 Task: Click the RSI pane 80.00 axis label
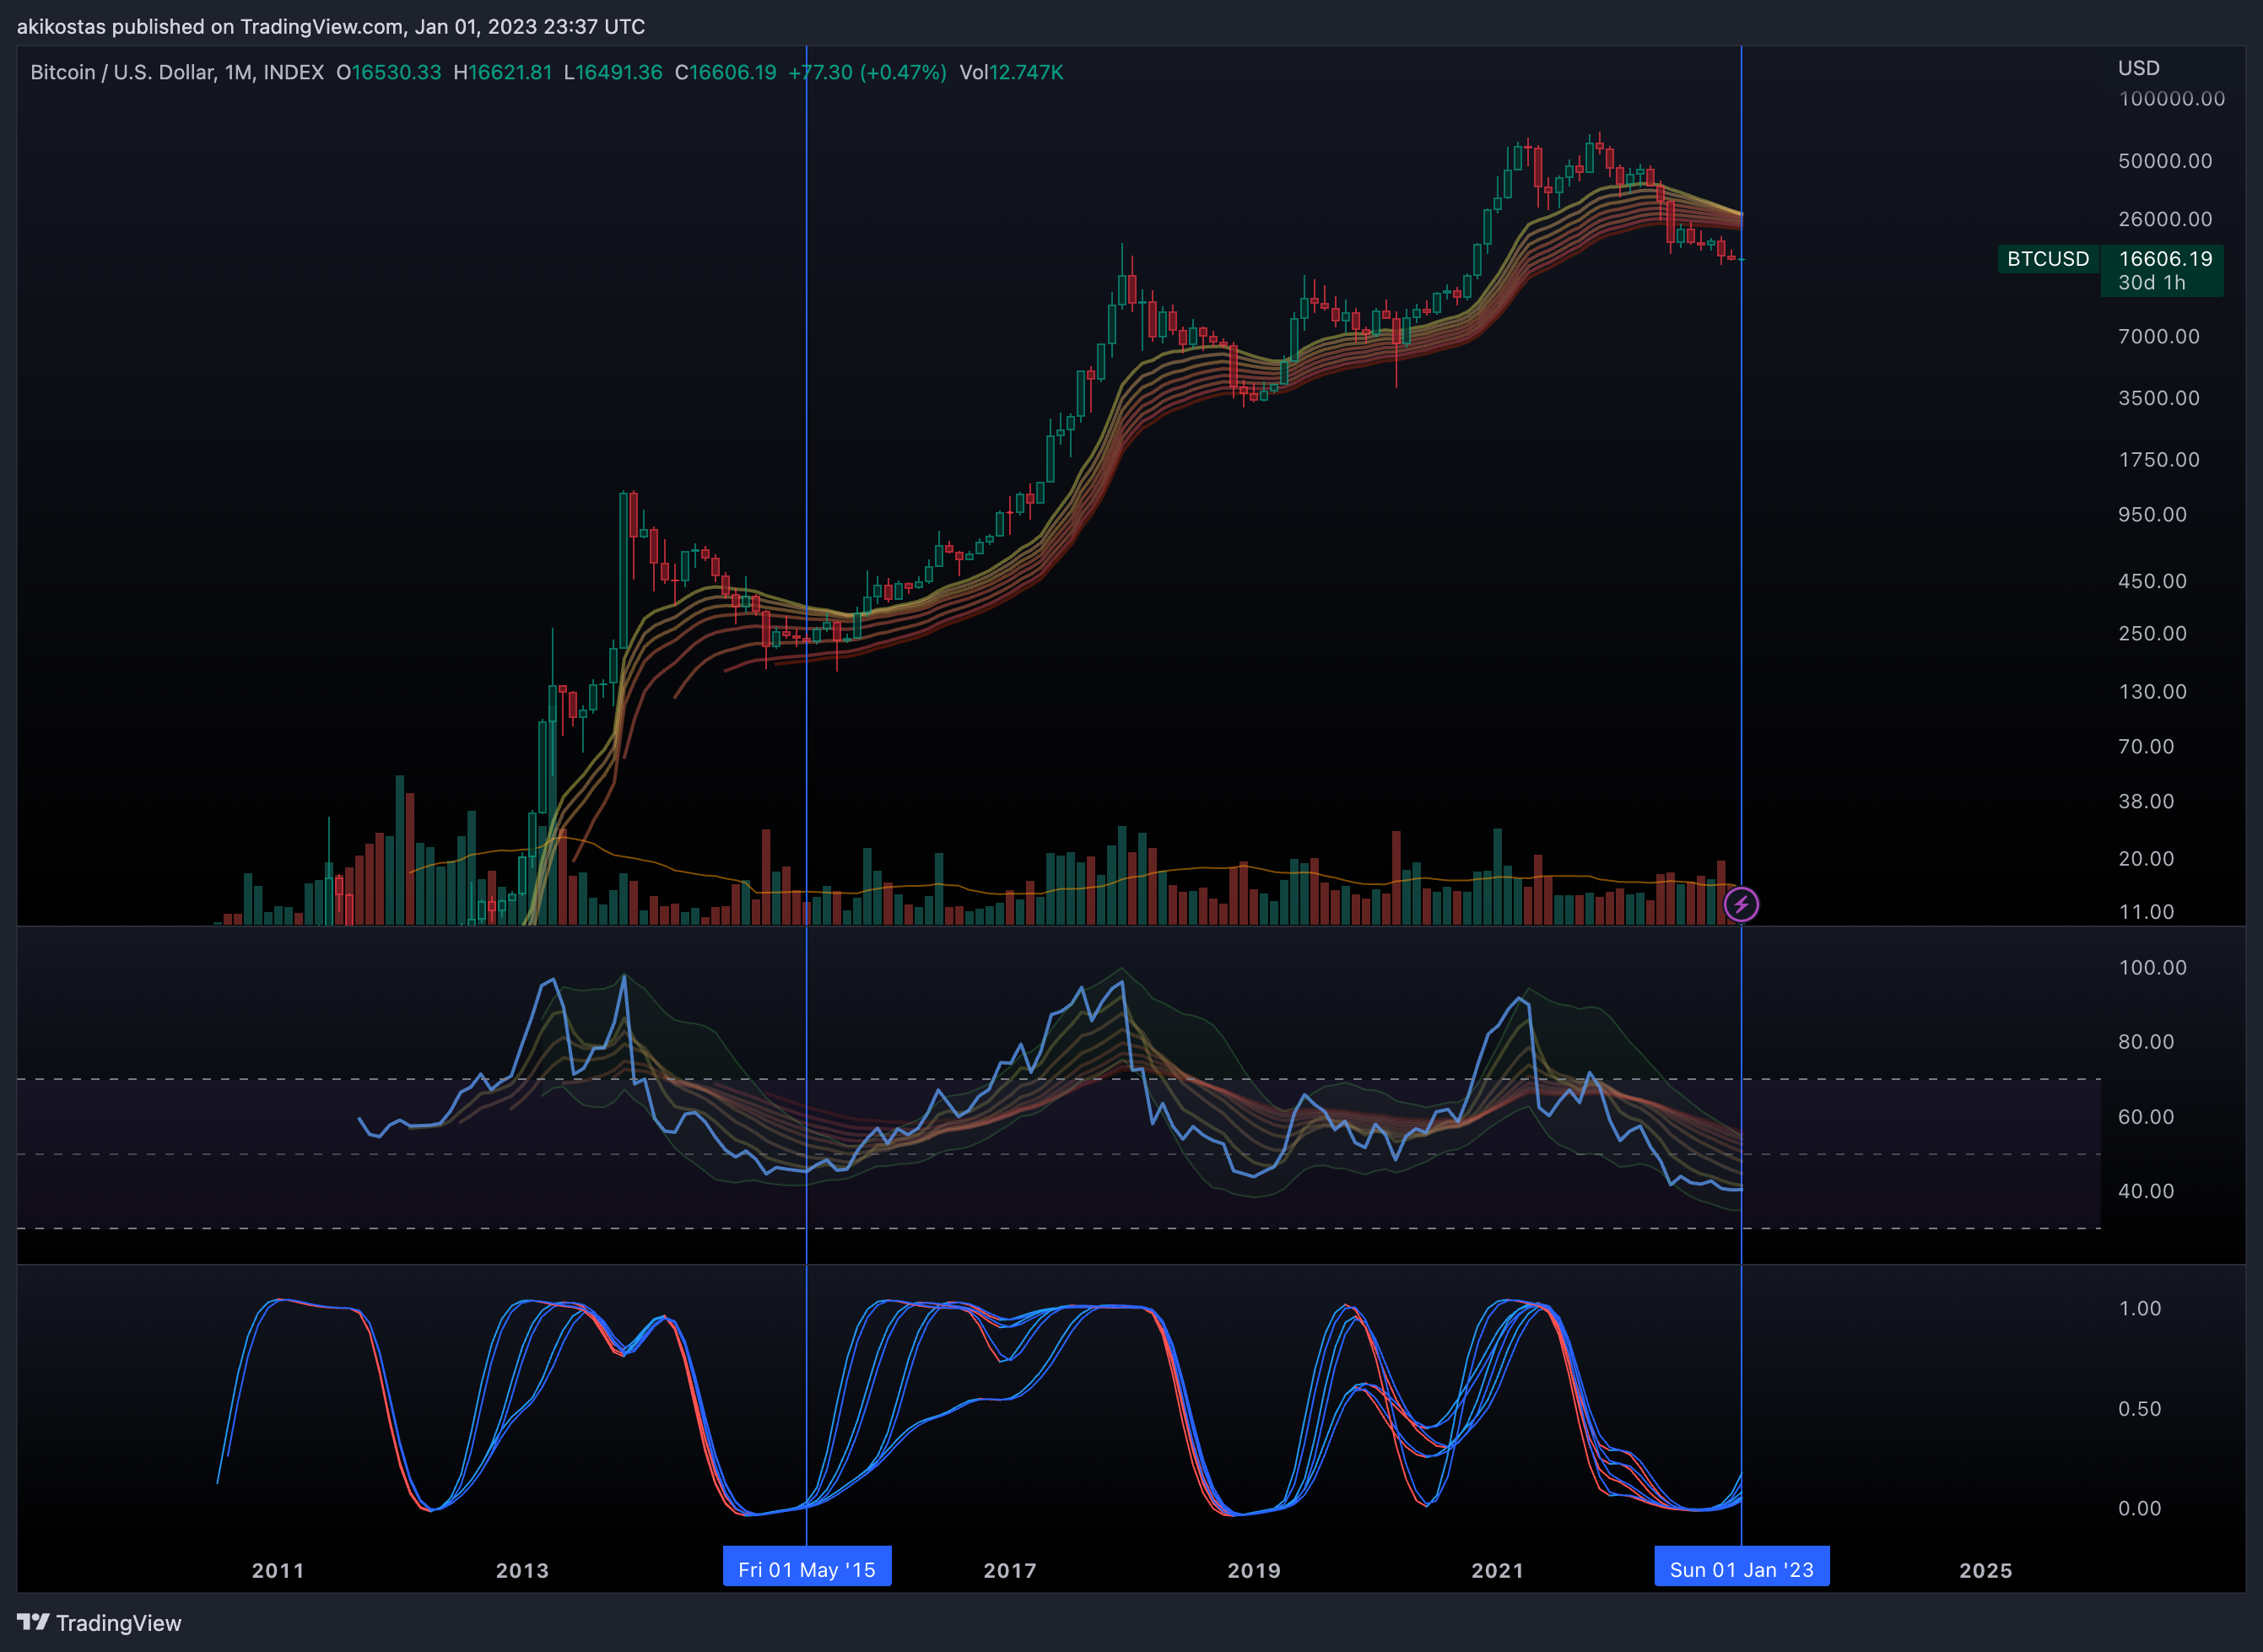click(2146, 1042)
